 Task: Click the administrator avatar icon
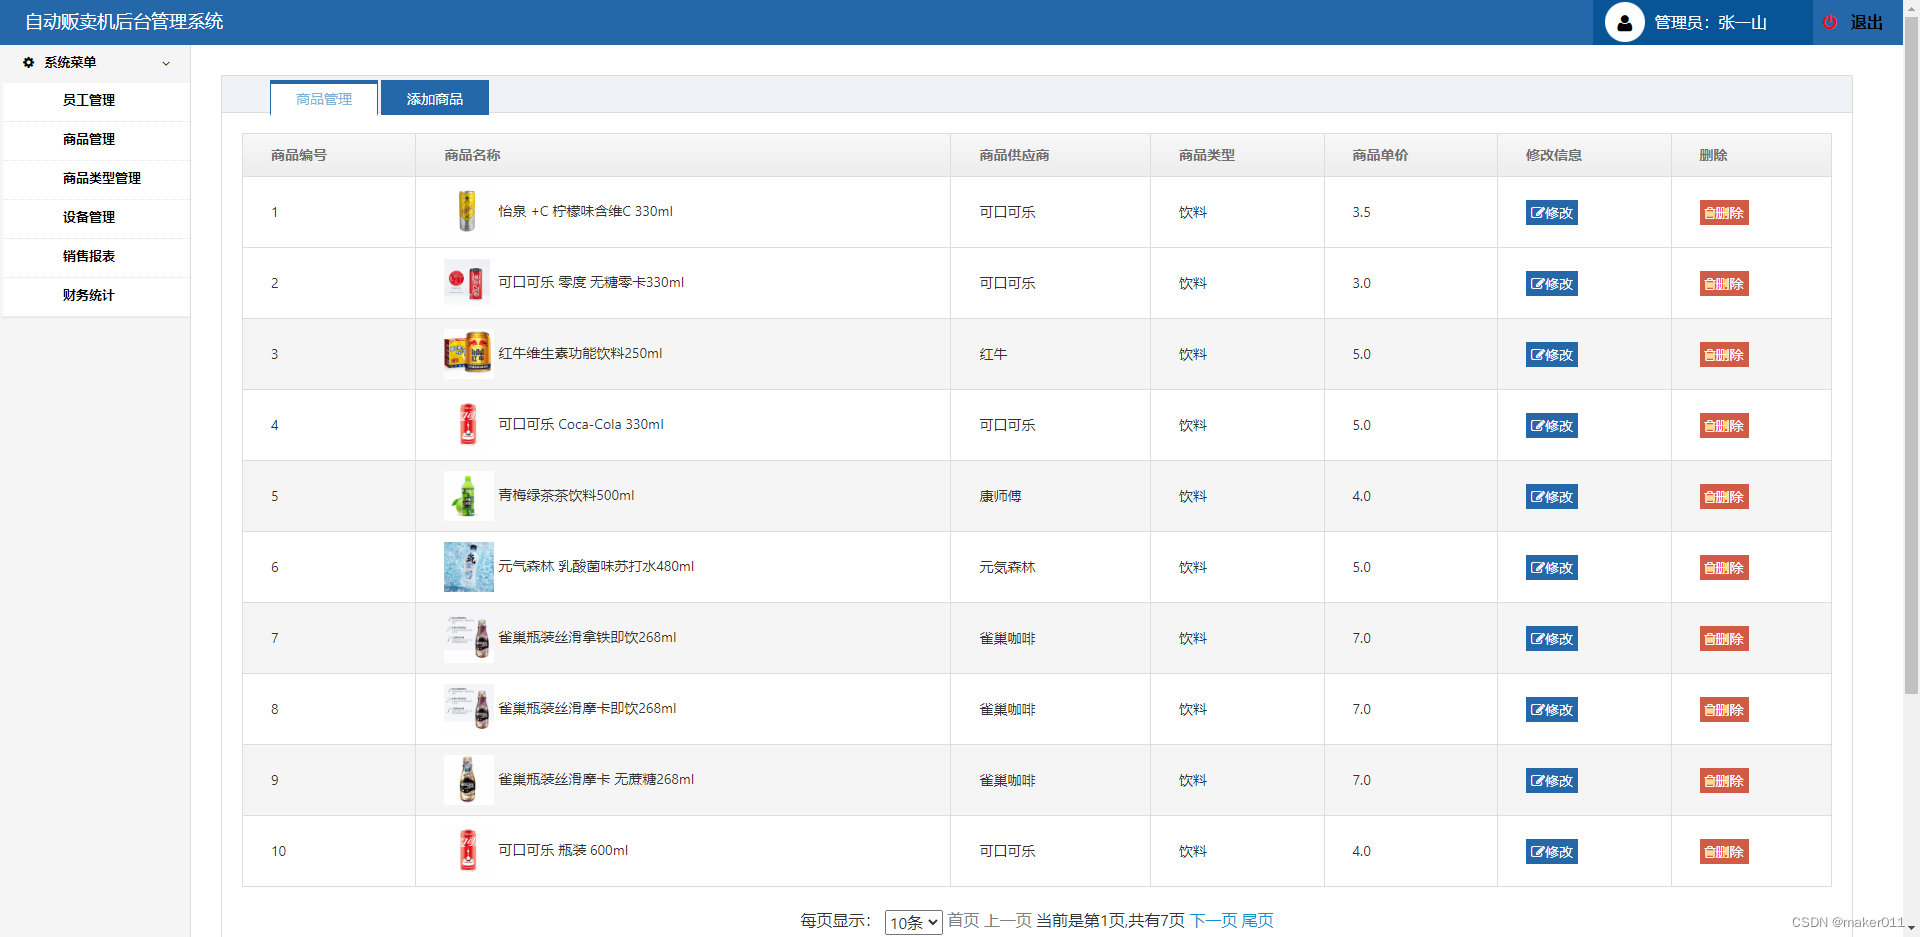(1624, 22)
